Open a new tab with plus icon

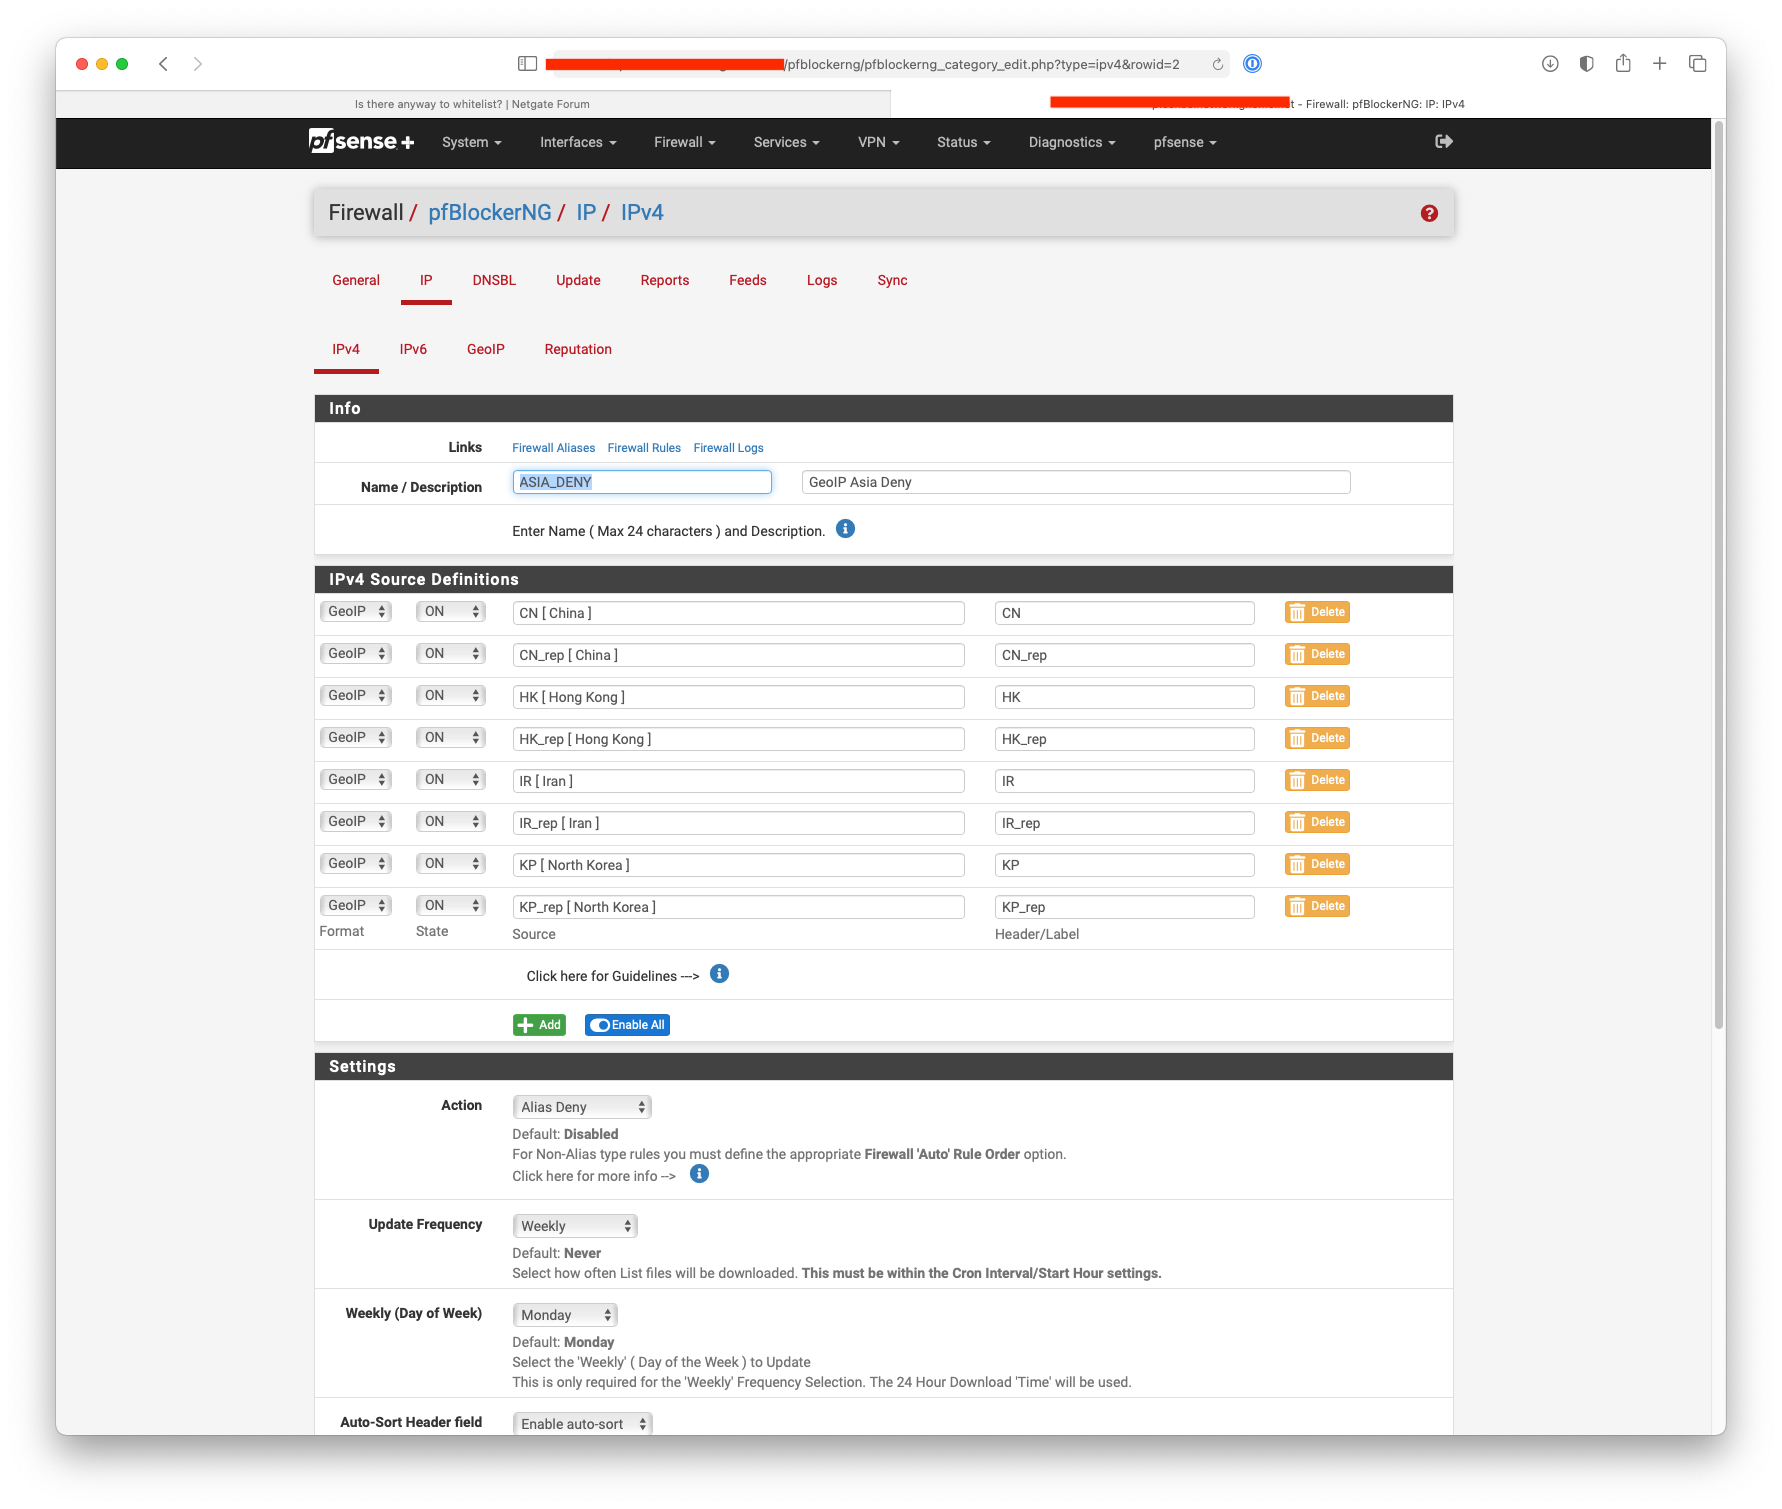click(x=1659, y=64)
